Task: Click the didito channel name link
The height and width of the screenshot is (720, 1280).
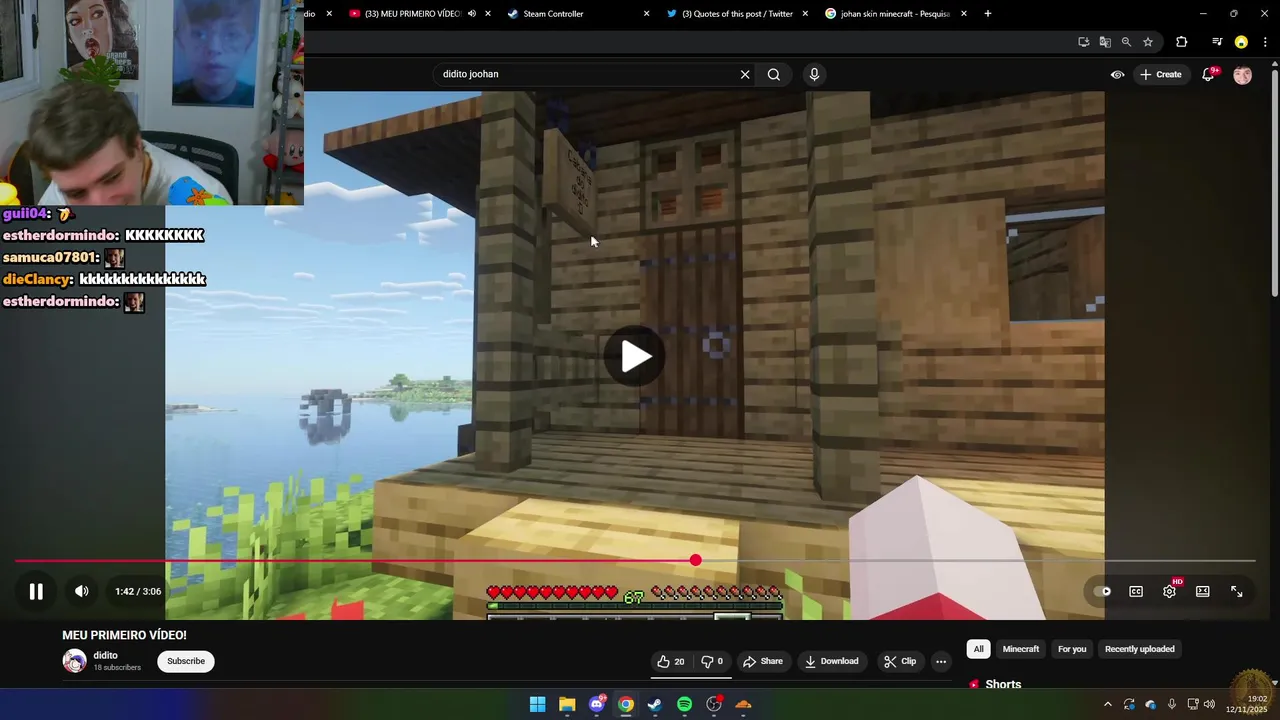Action: click(x=105, y=656)
